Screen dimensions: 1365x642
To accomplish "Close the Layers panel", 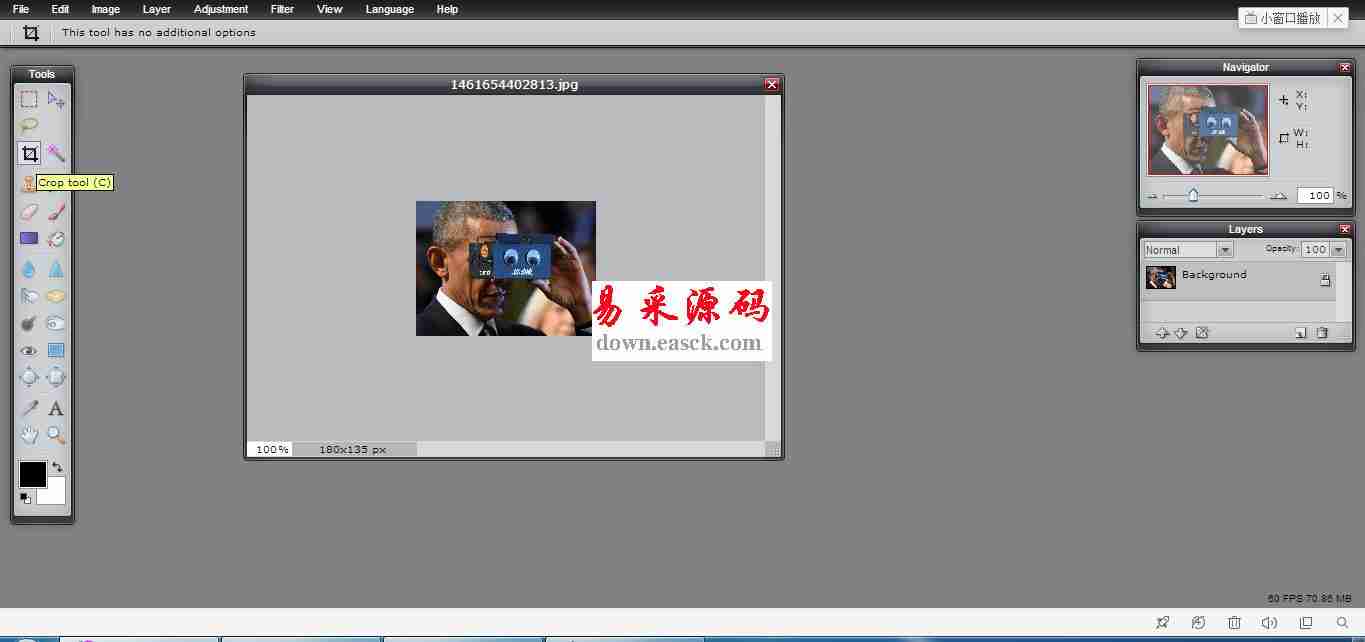I will [1344, 229].
